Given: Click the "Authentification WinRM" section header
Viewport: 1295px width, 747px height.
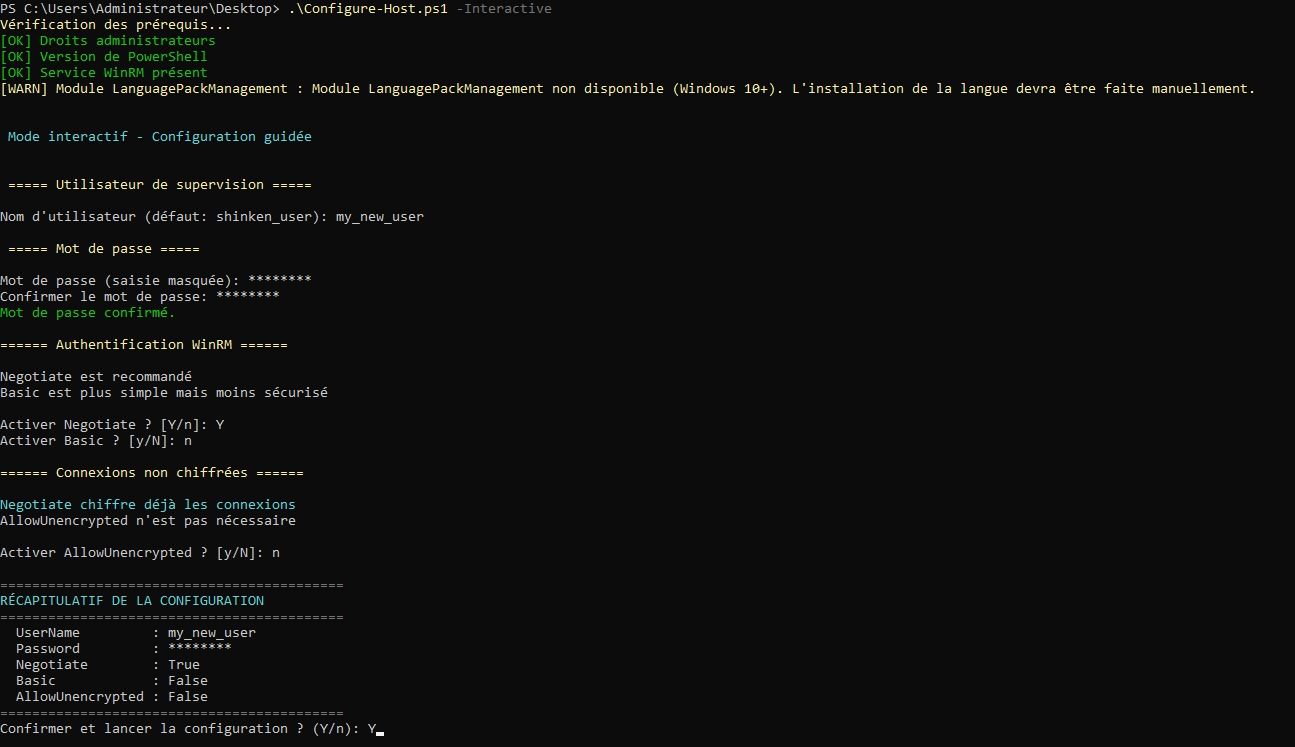Looking at the screenshot, I should click(x=144, y=345).
